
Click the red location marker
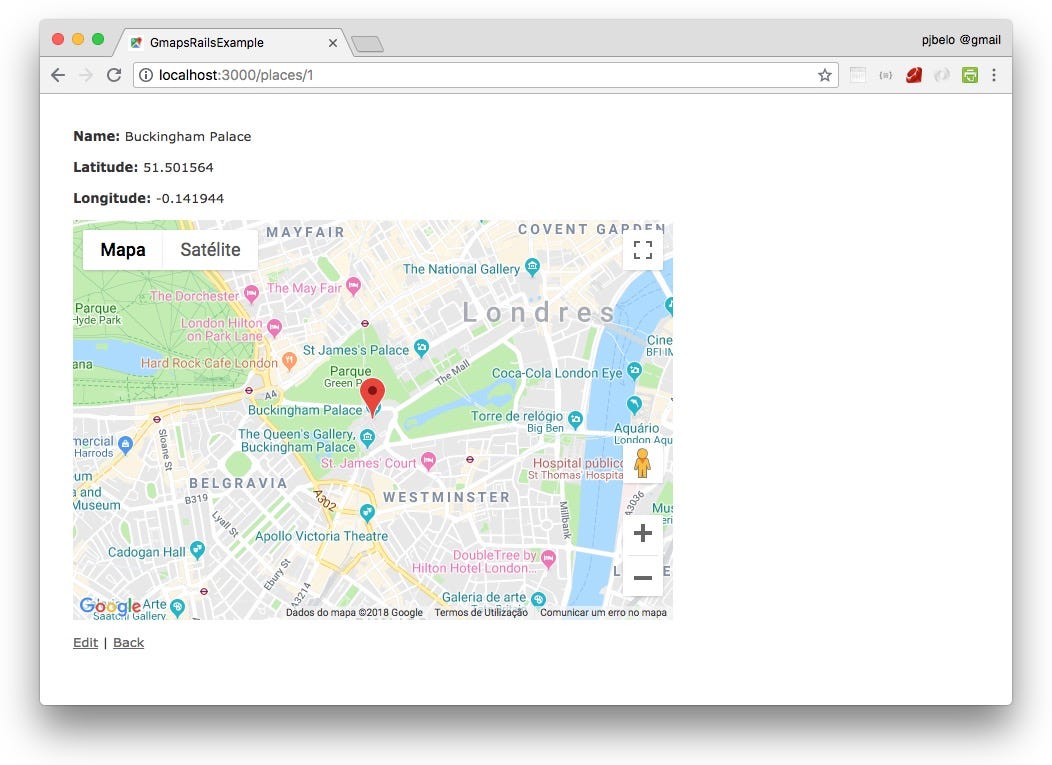pyautogui.click(x=372, y=397)
